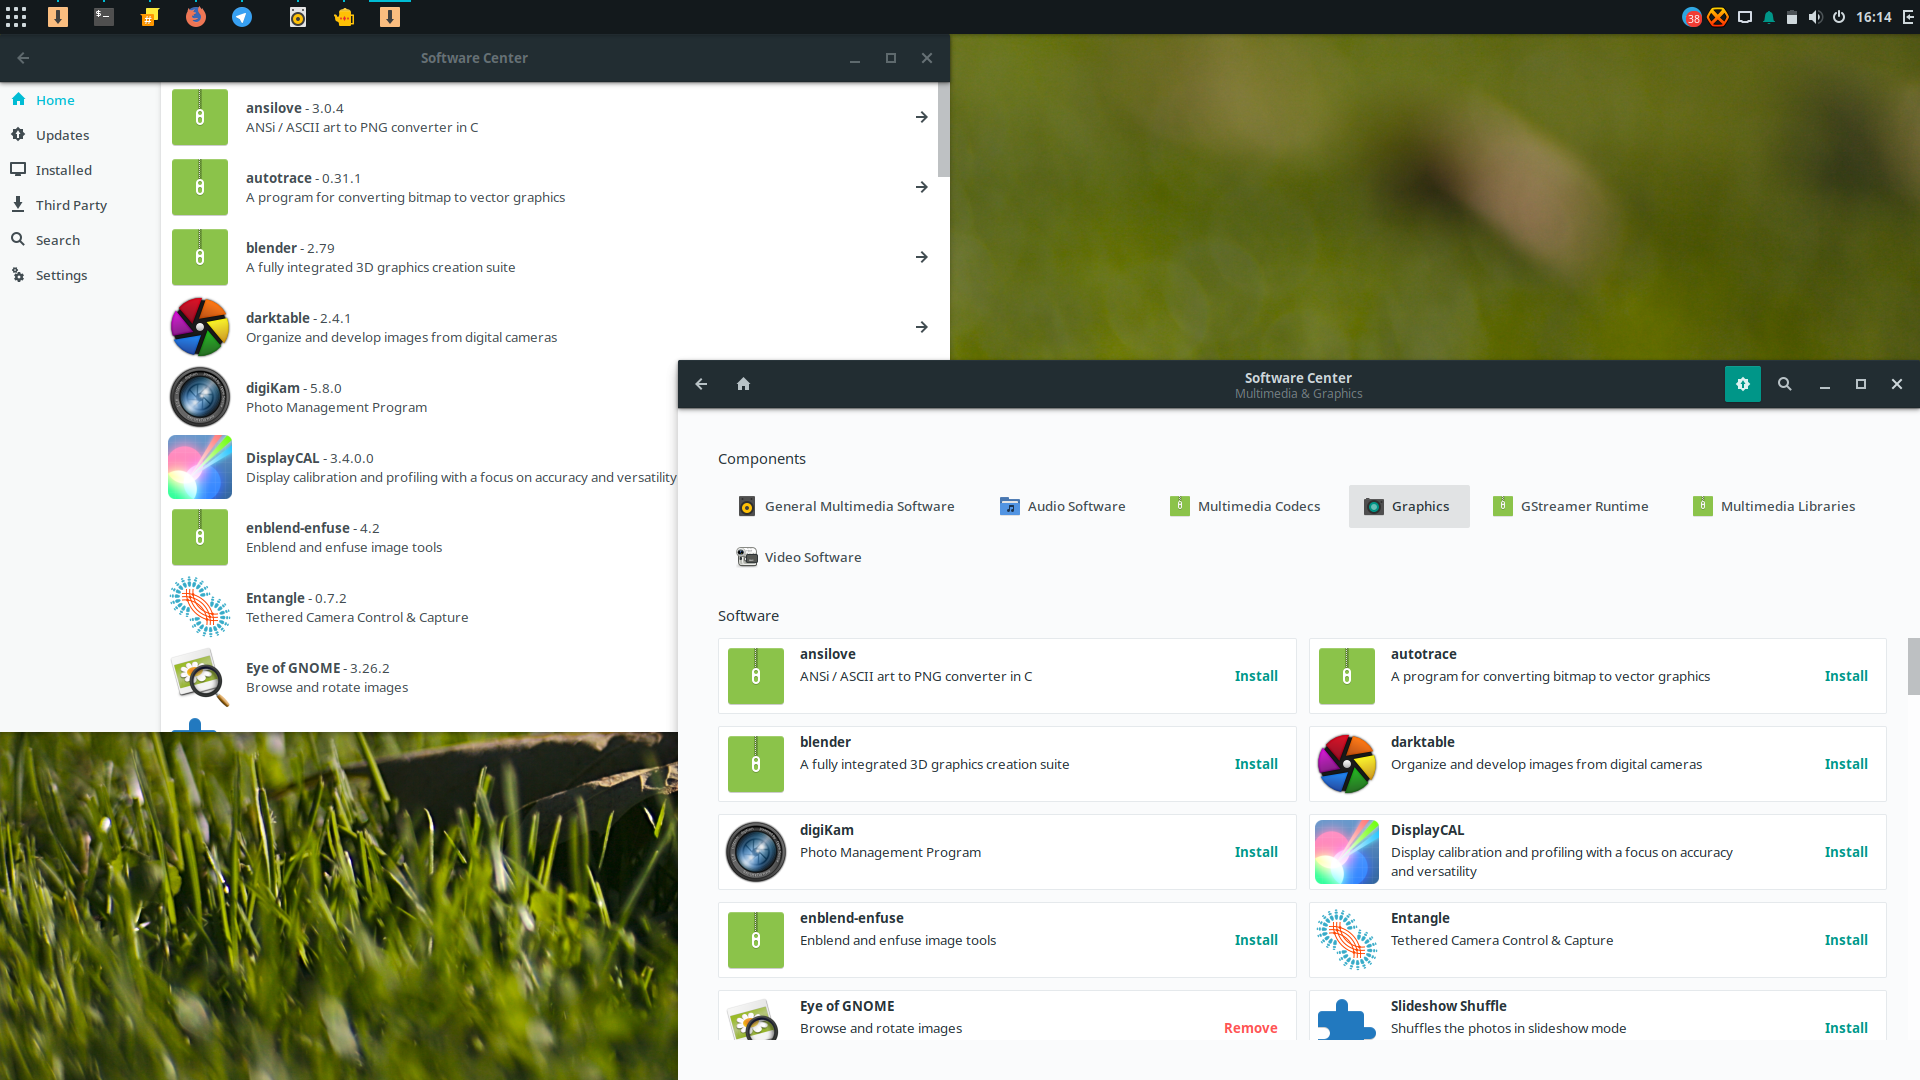Screen dimensions: 1920x1080
Task: Open the application grid launcher in the top panel
Action: [x=16, y=17]
